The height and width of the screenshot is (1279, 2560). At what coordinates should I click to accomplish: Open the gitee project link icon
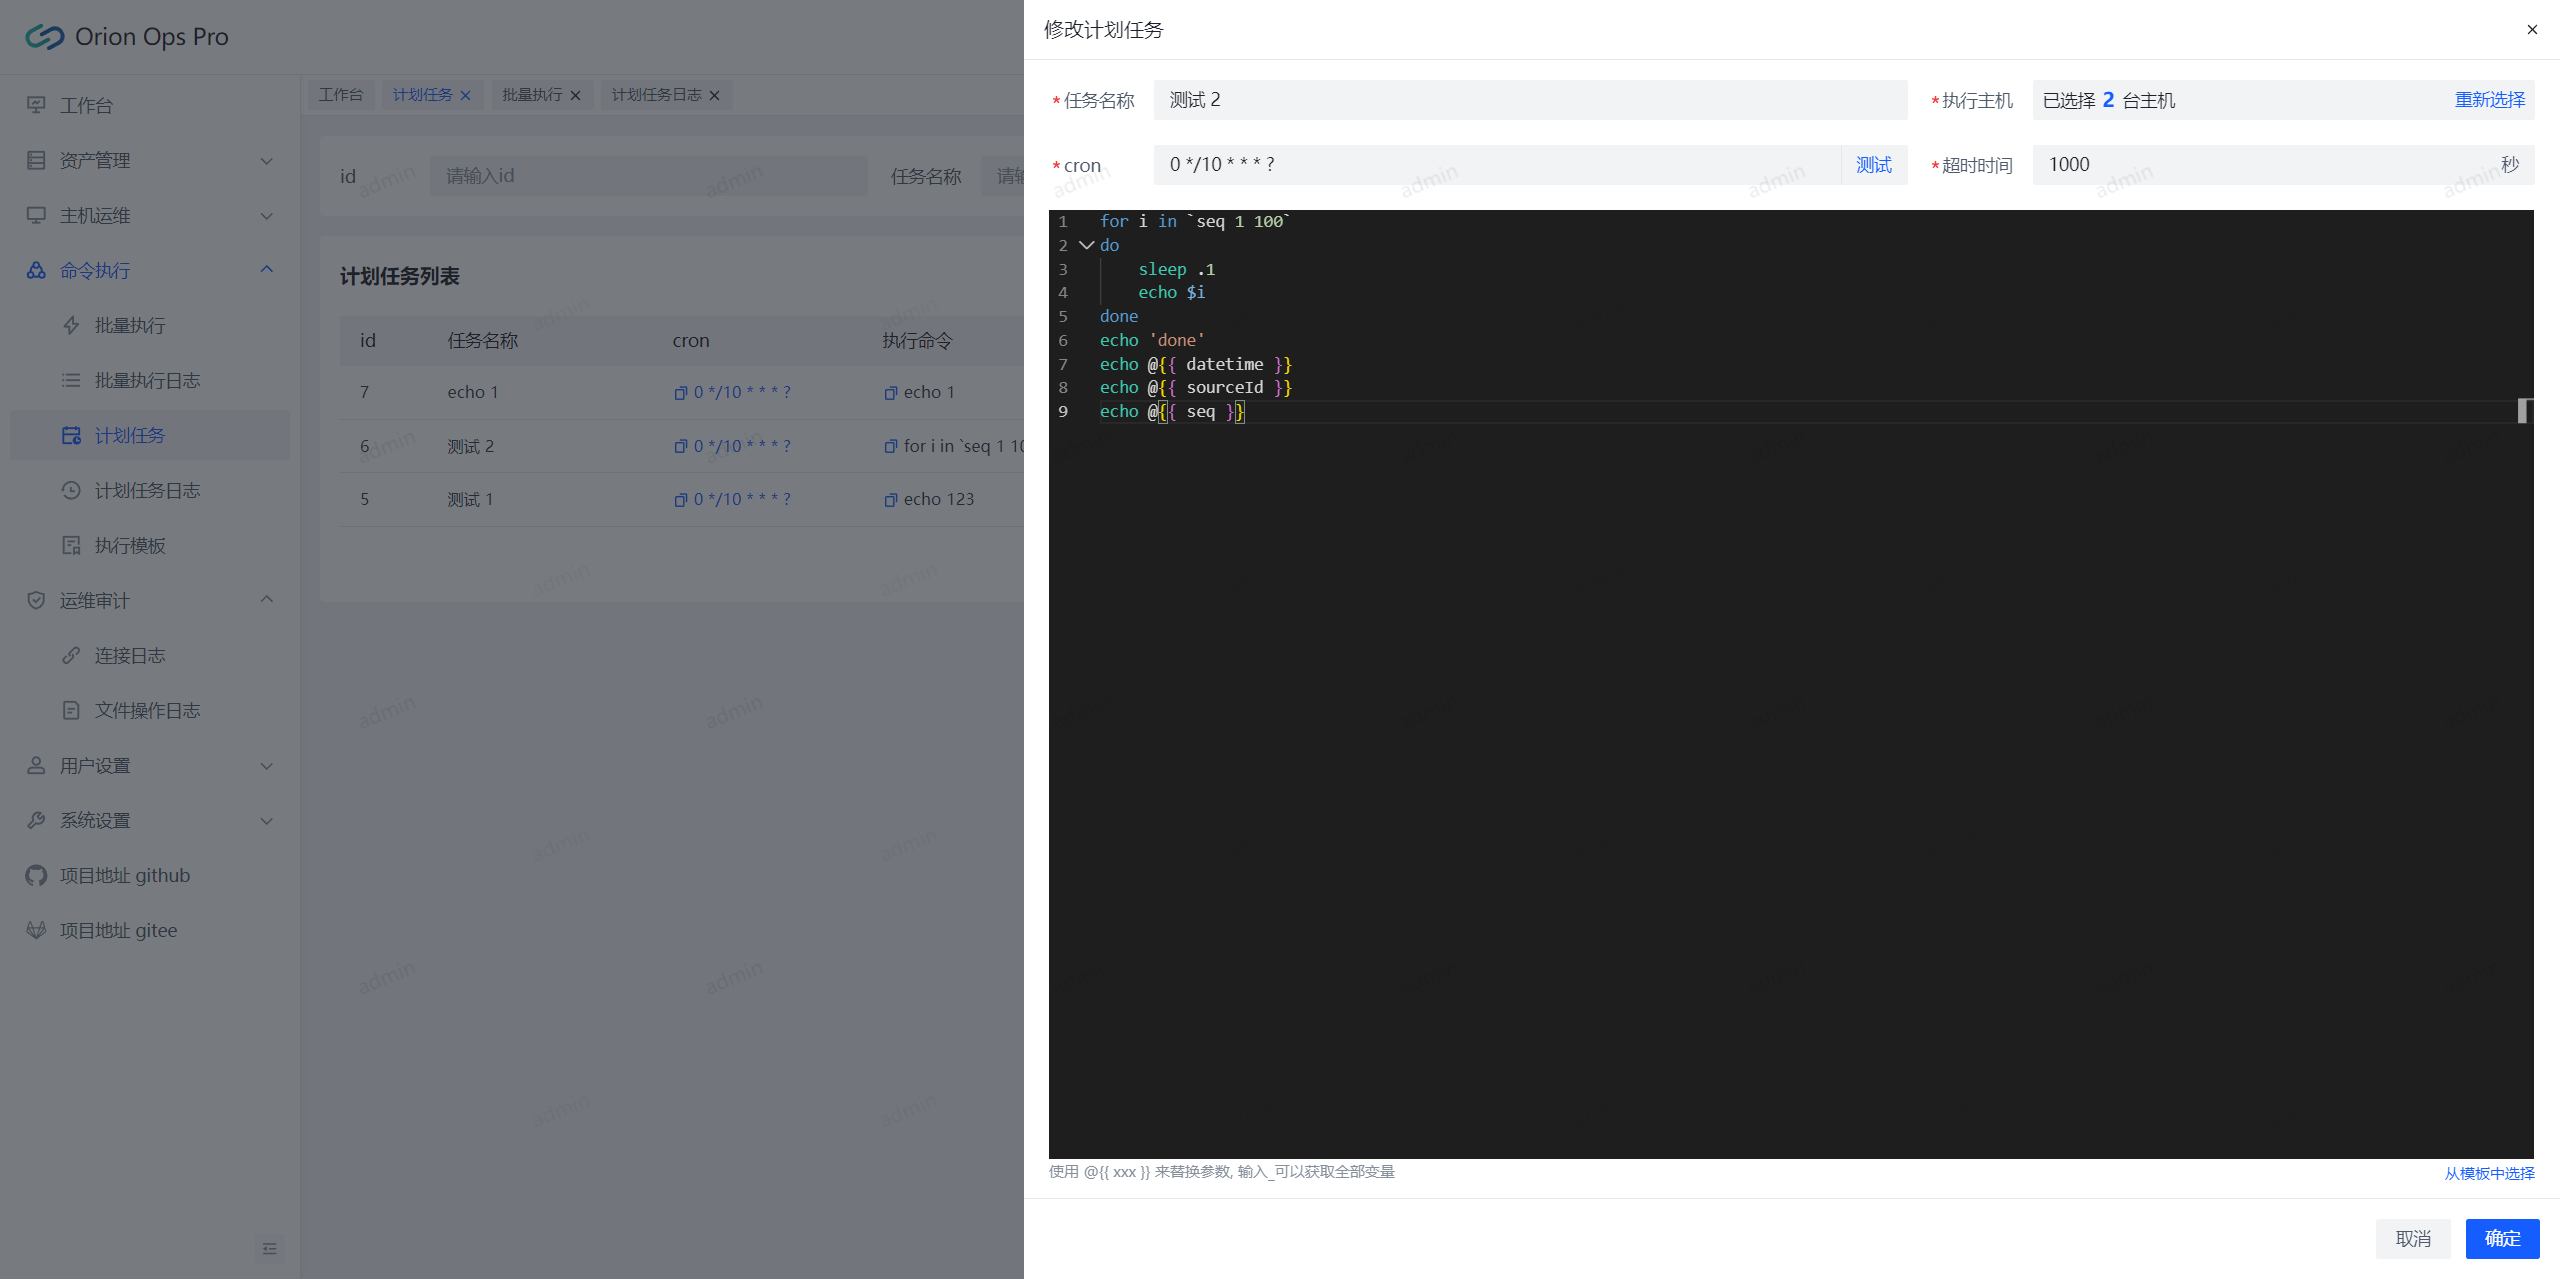[36, 931]
